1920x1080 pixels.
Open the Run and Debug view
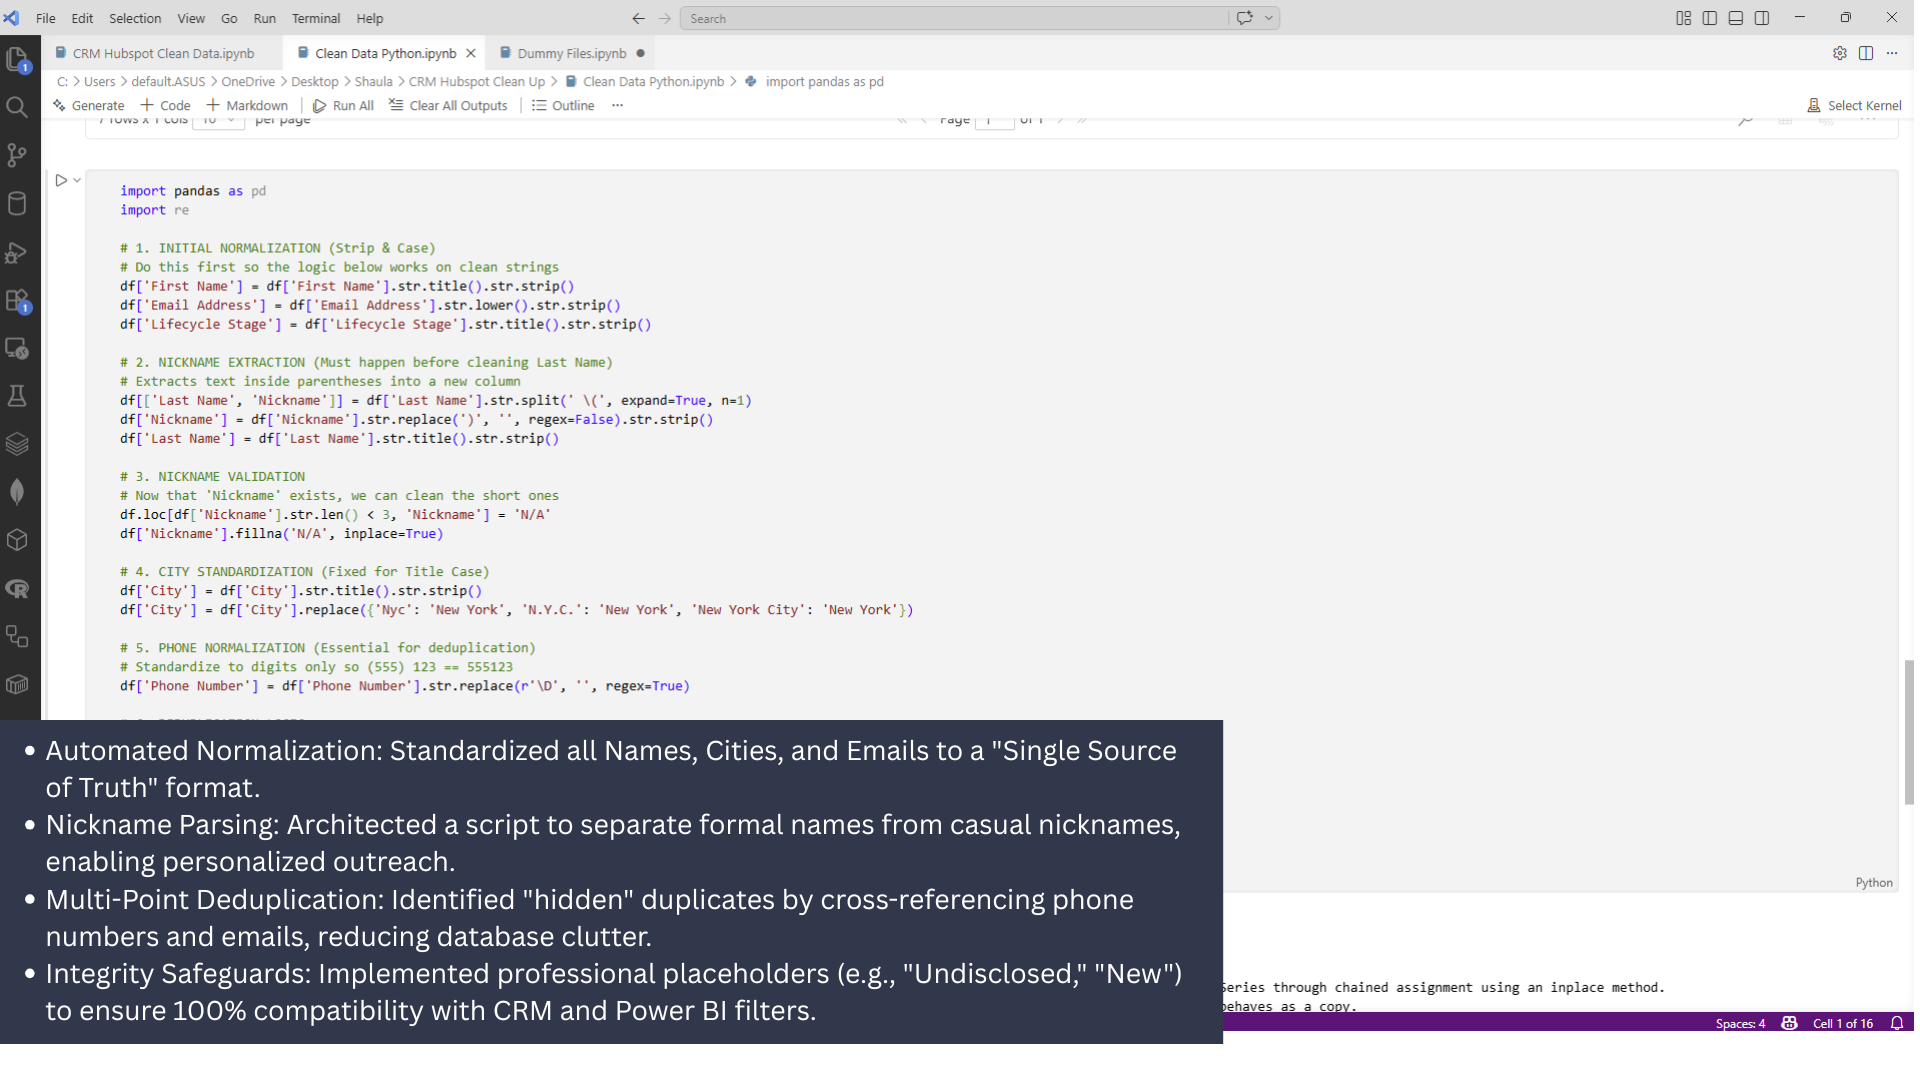[17, 252]
